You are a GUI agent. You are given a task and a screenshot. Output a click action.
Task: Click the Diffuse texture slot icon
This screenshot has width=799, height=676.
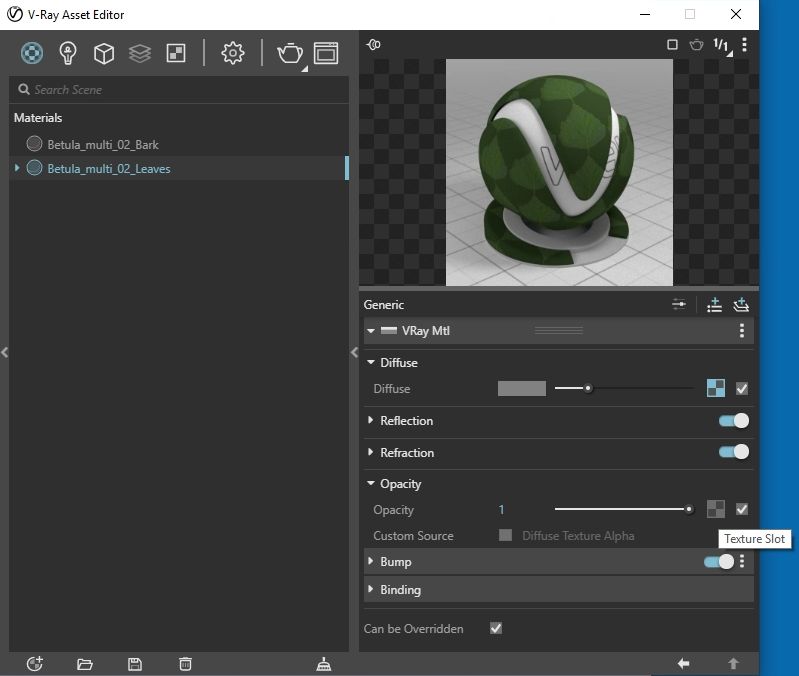(715, 388)
